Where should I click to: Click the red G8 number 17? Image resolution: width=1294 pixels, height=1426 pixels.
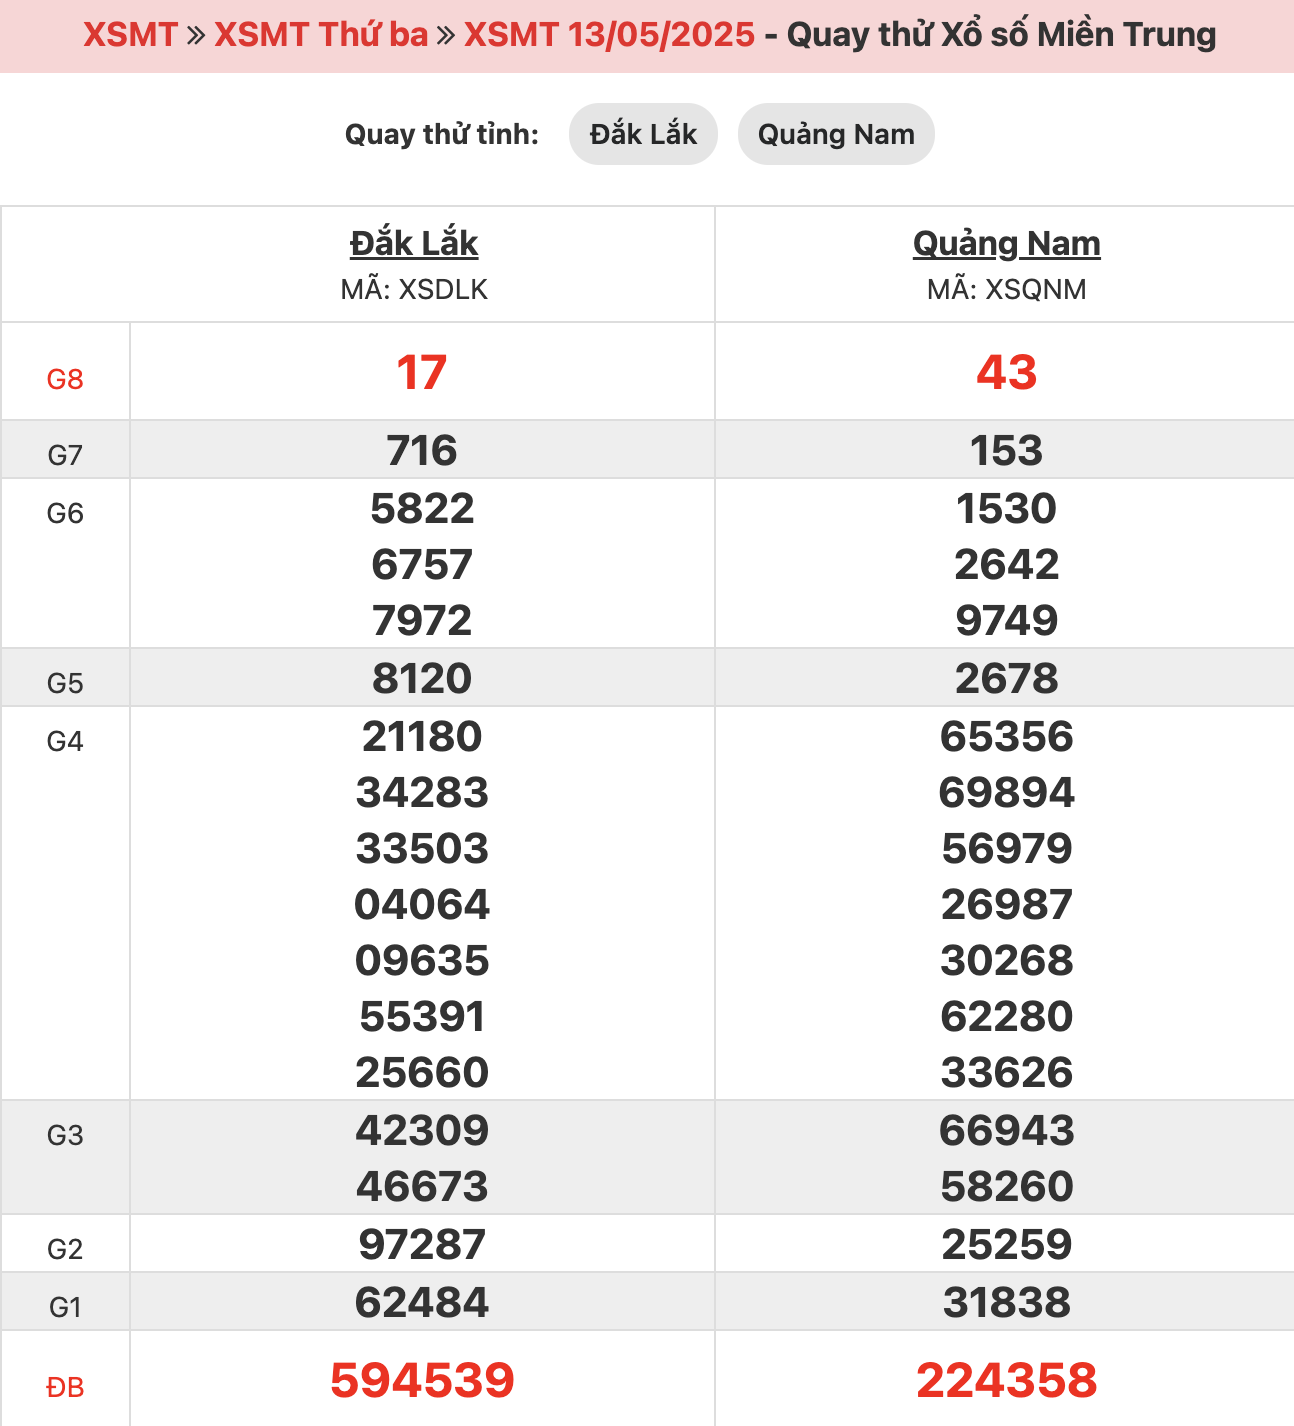pyautogui.click(x=421, y=372)
